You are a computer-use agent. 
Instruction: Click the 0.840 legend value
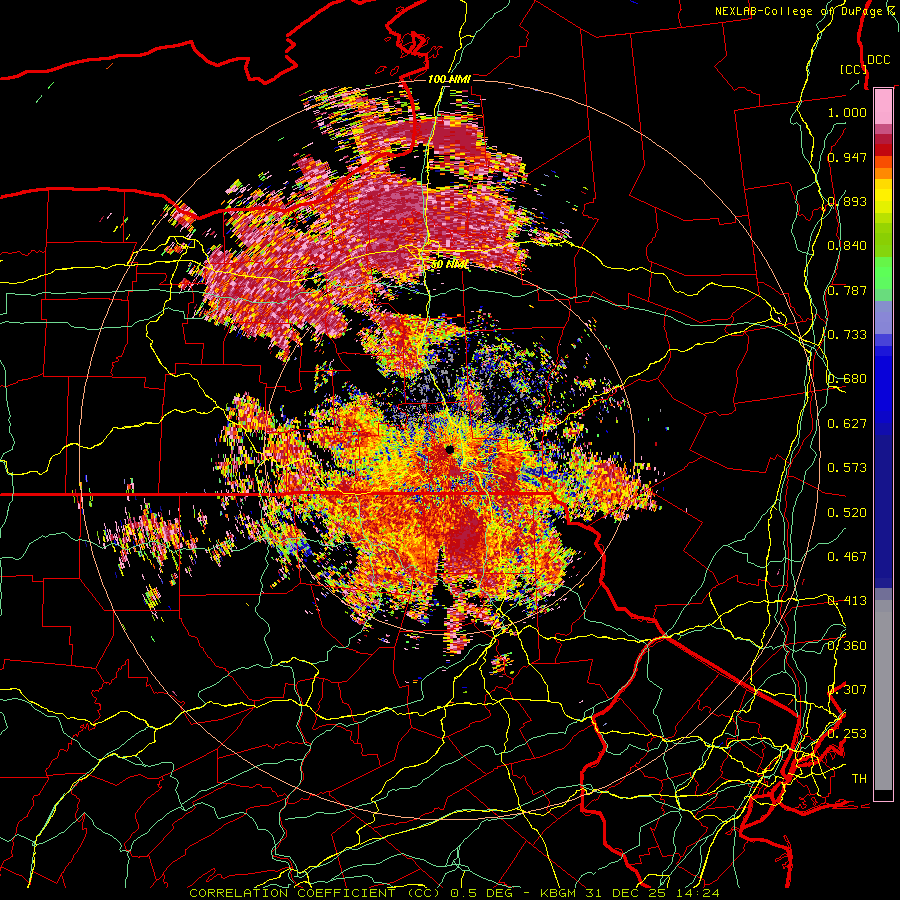click(847, 245)
